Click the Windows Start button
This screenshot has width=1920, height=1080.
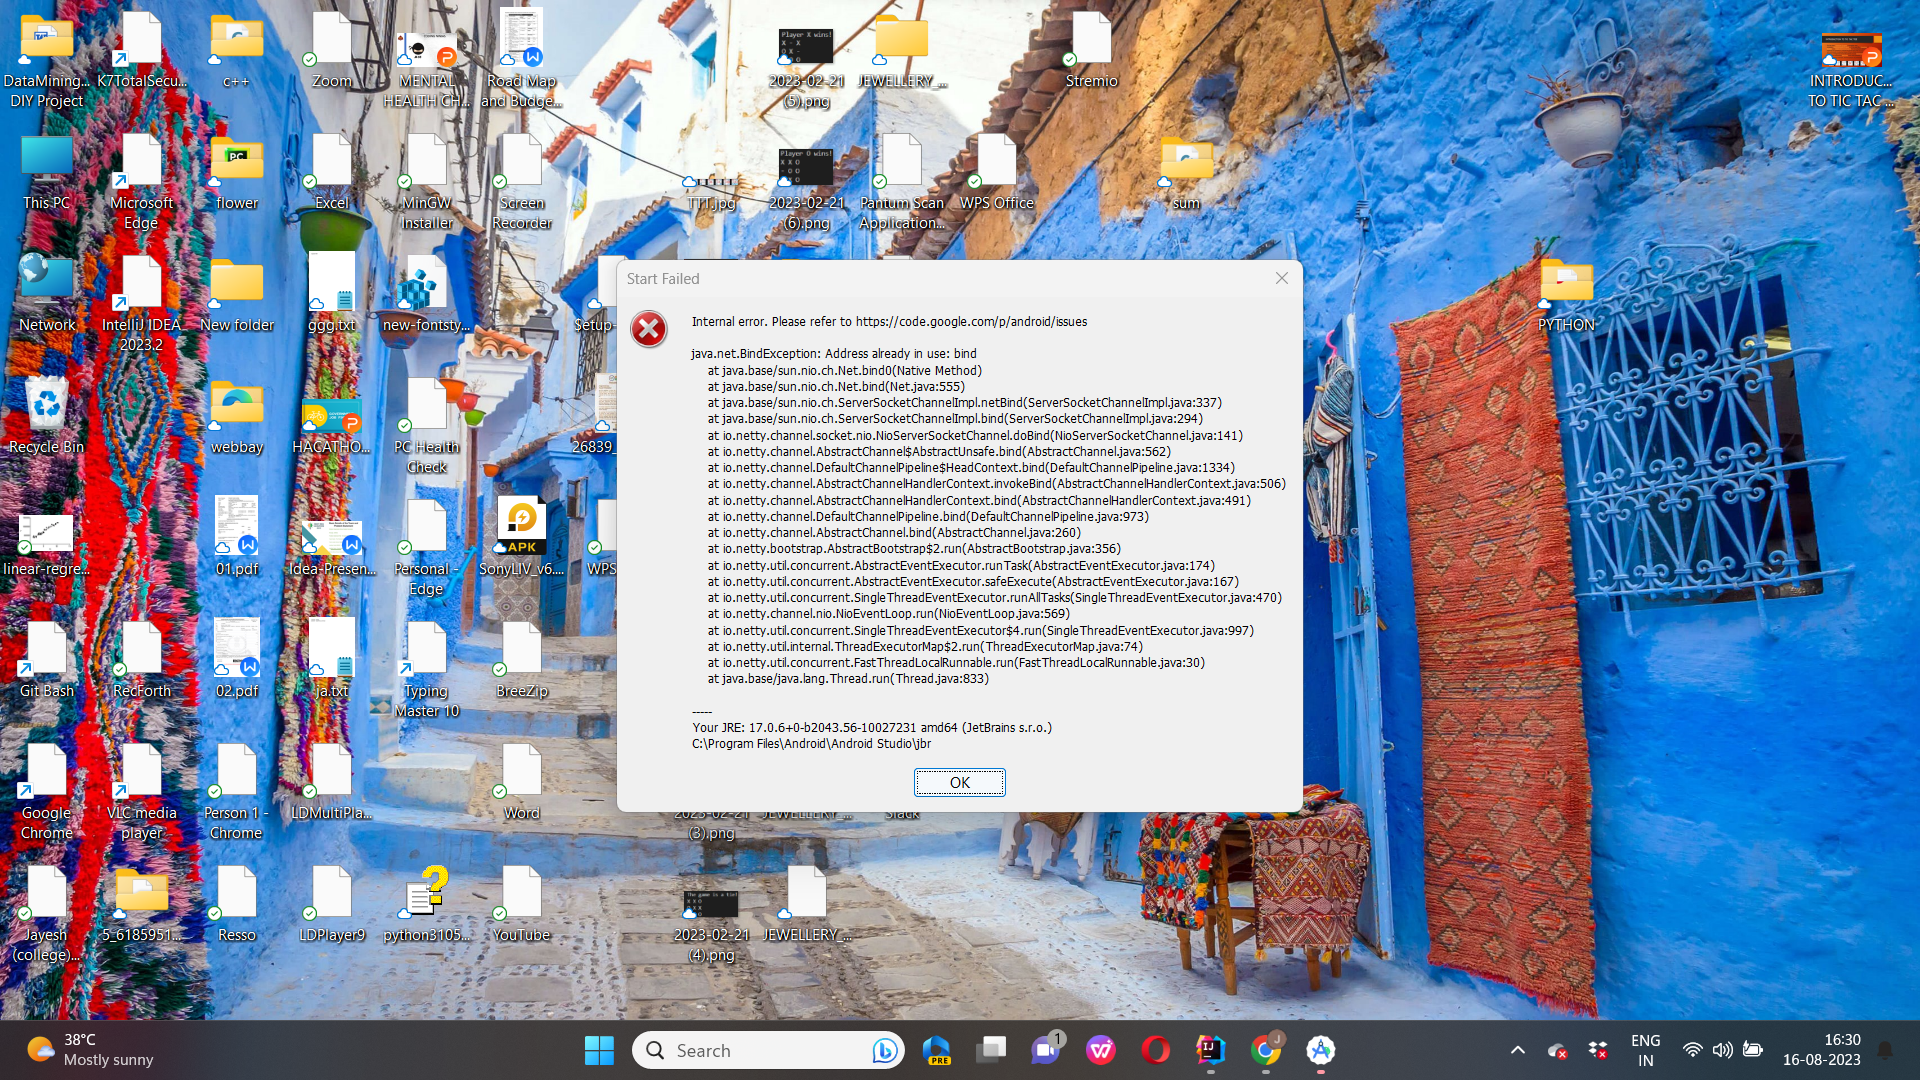click(x=599, y=1050)
